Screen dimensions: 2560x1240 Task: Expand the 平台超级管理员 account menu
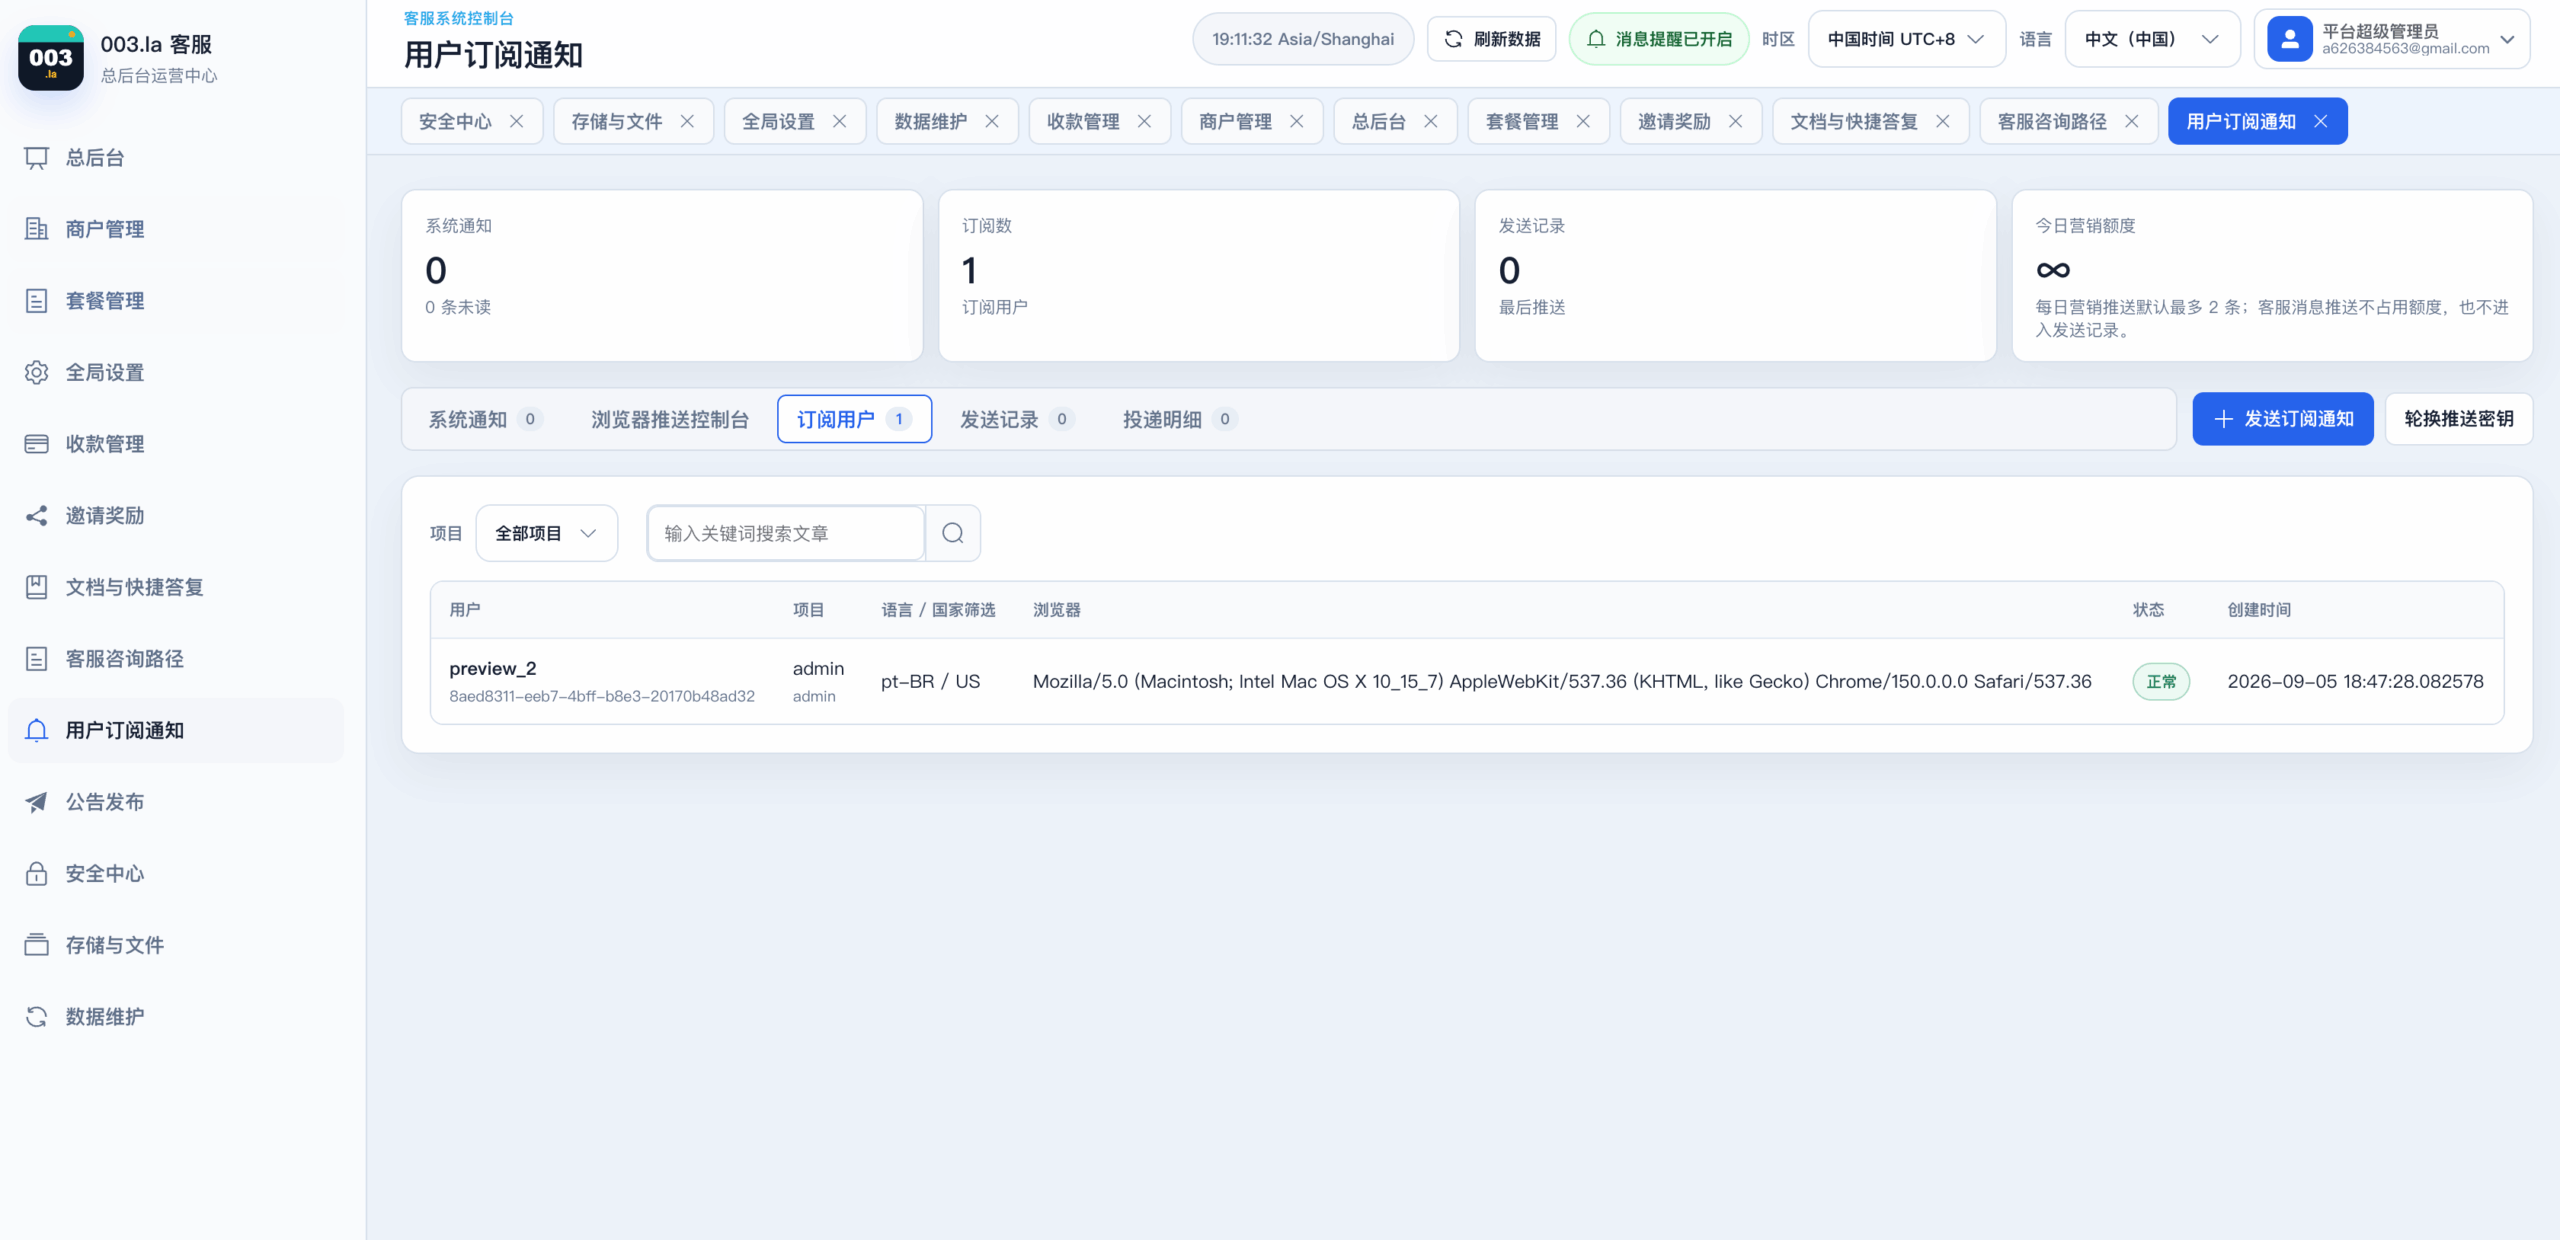2392,39
